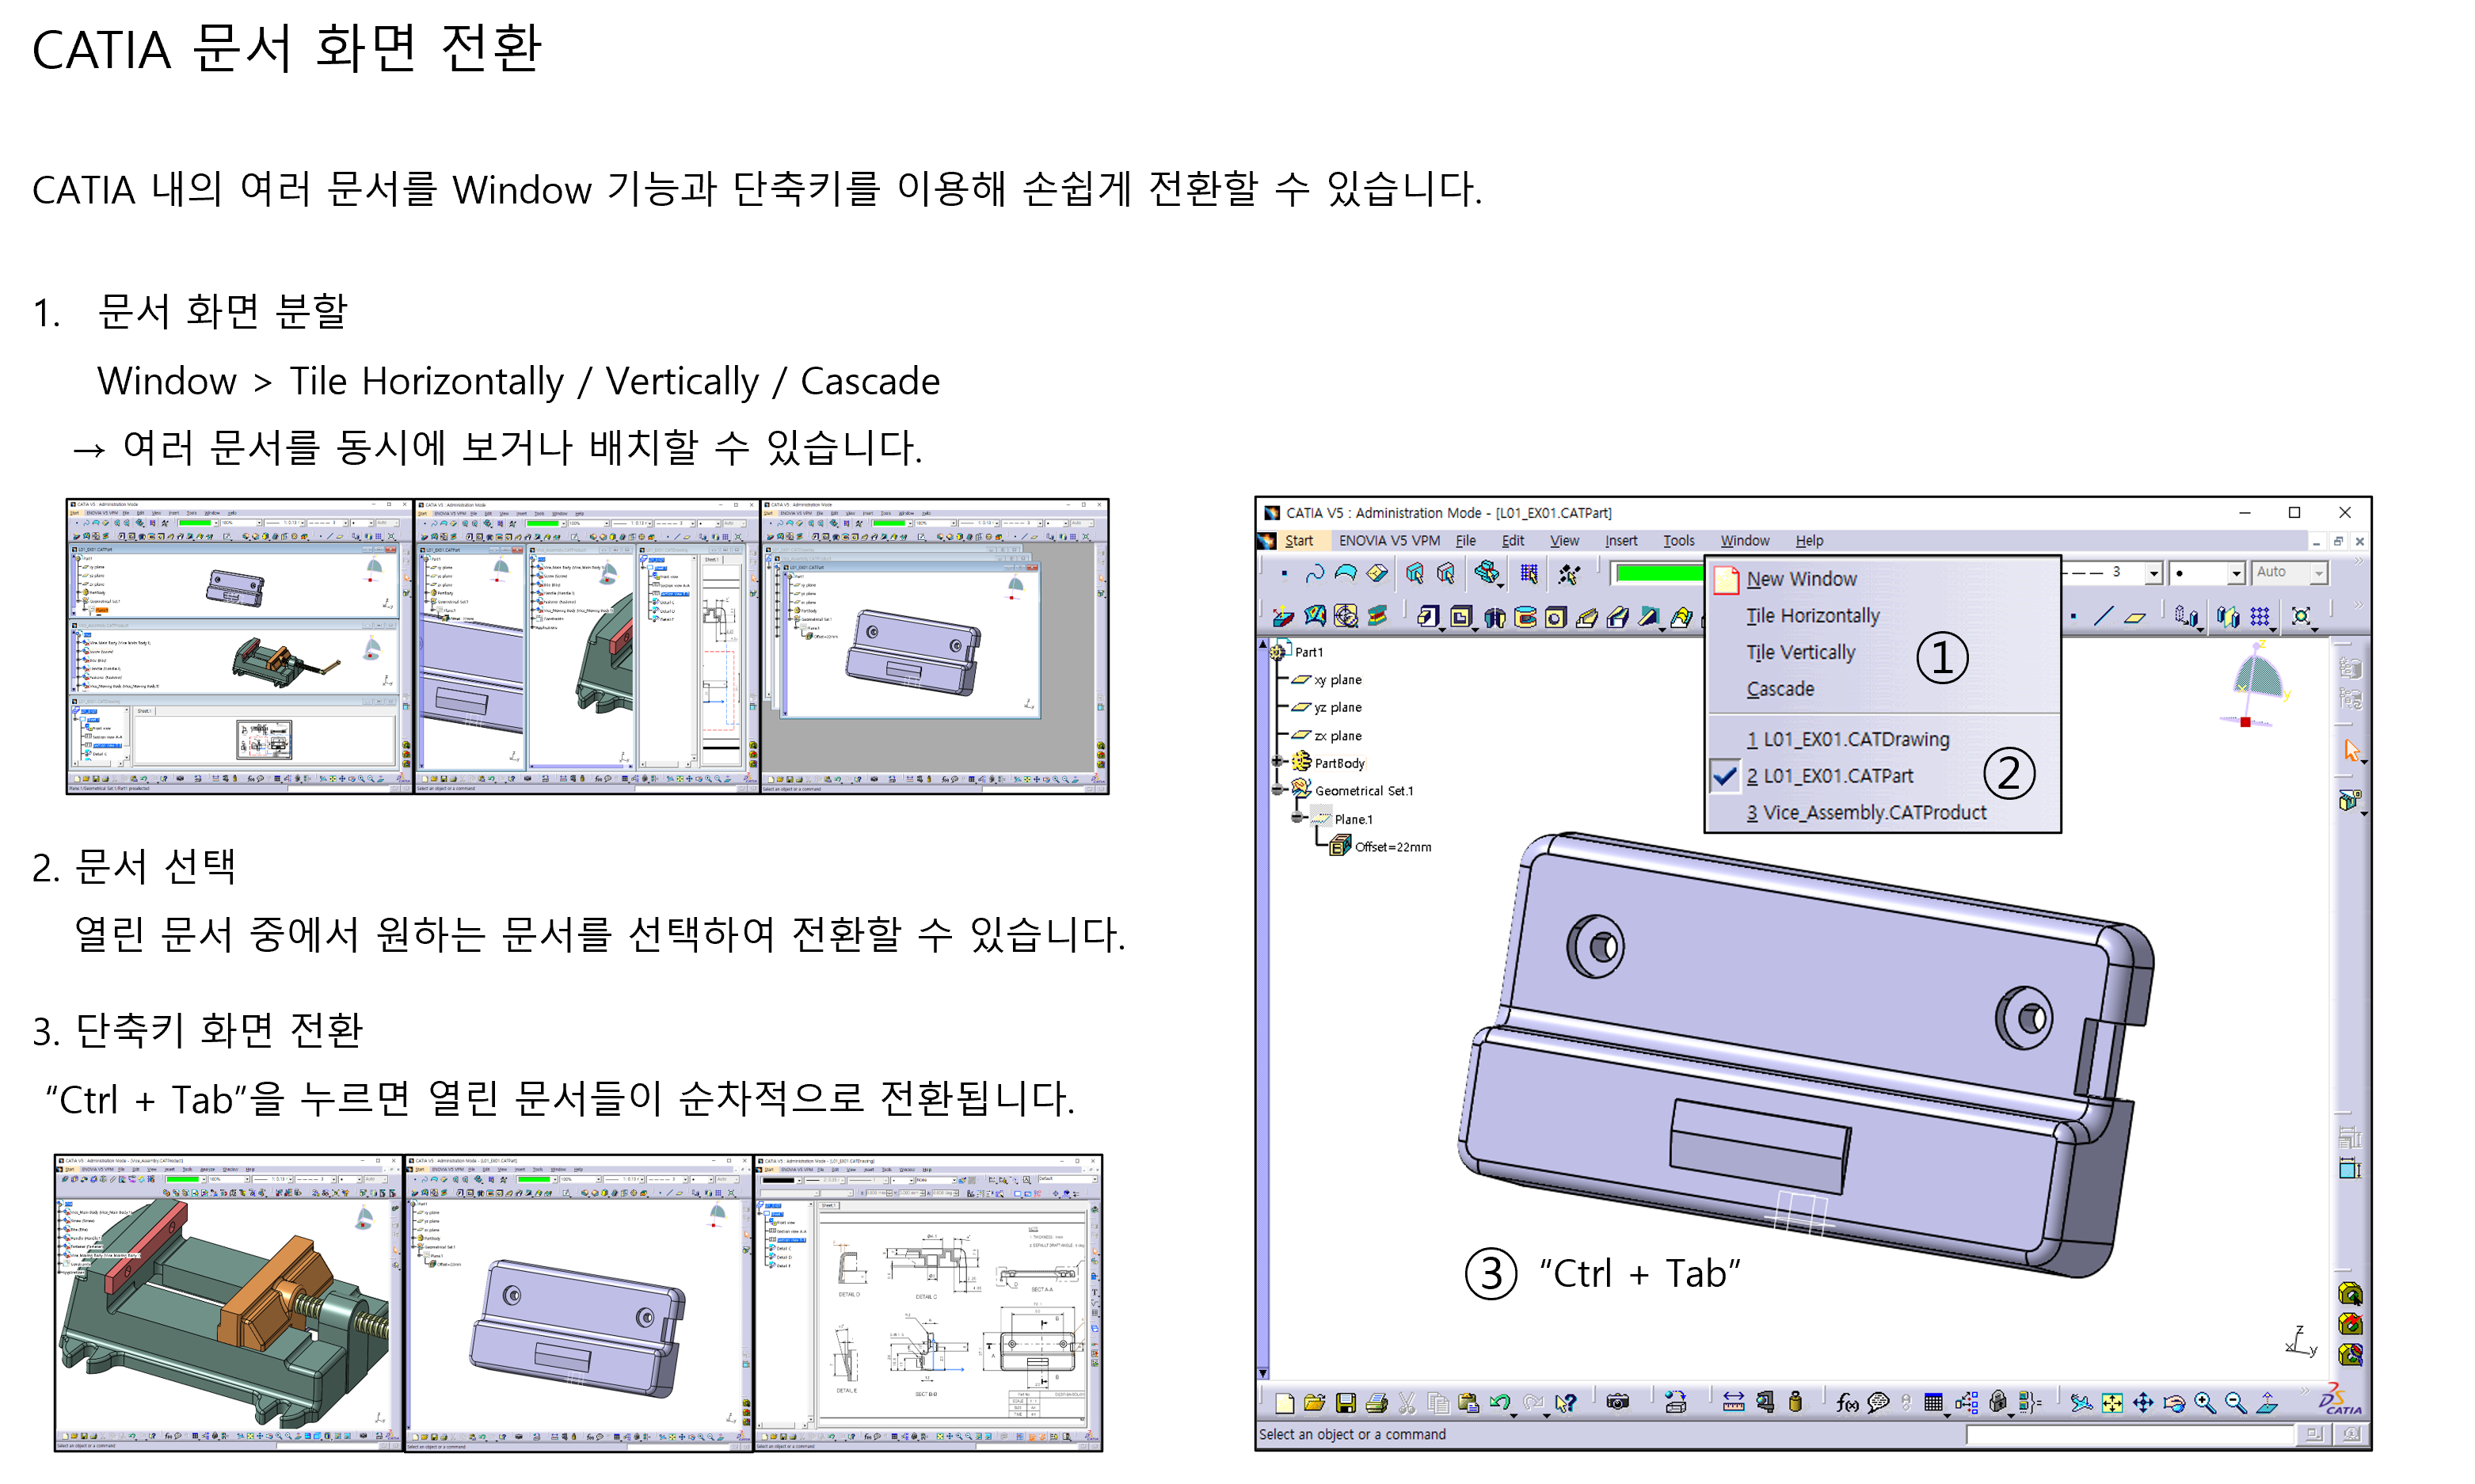Viewport: 2475px width, 1484px height.
Task: Expand the PartBody tree node
Action: tap(1277, 762)
